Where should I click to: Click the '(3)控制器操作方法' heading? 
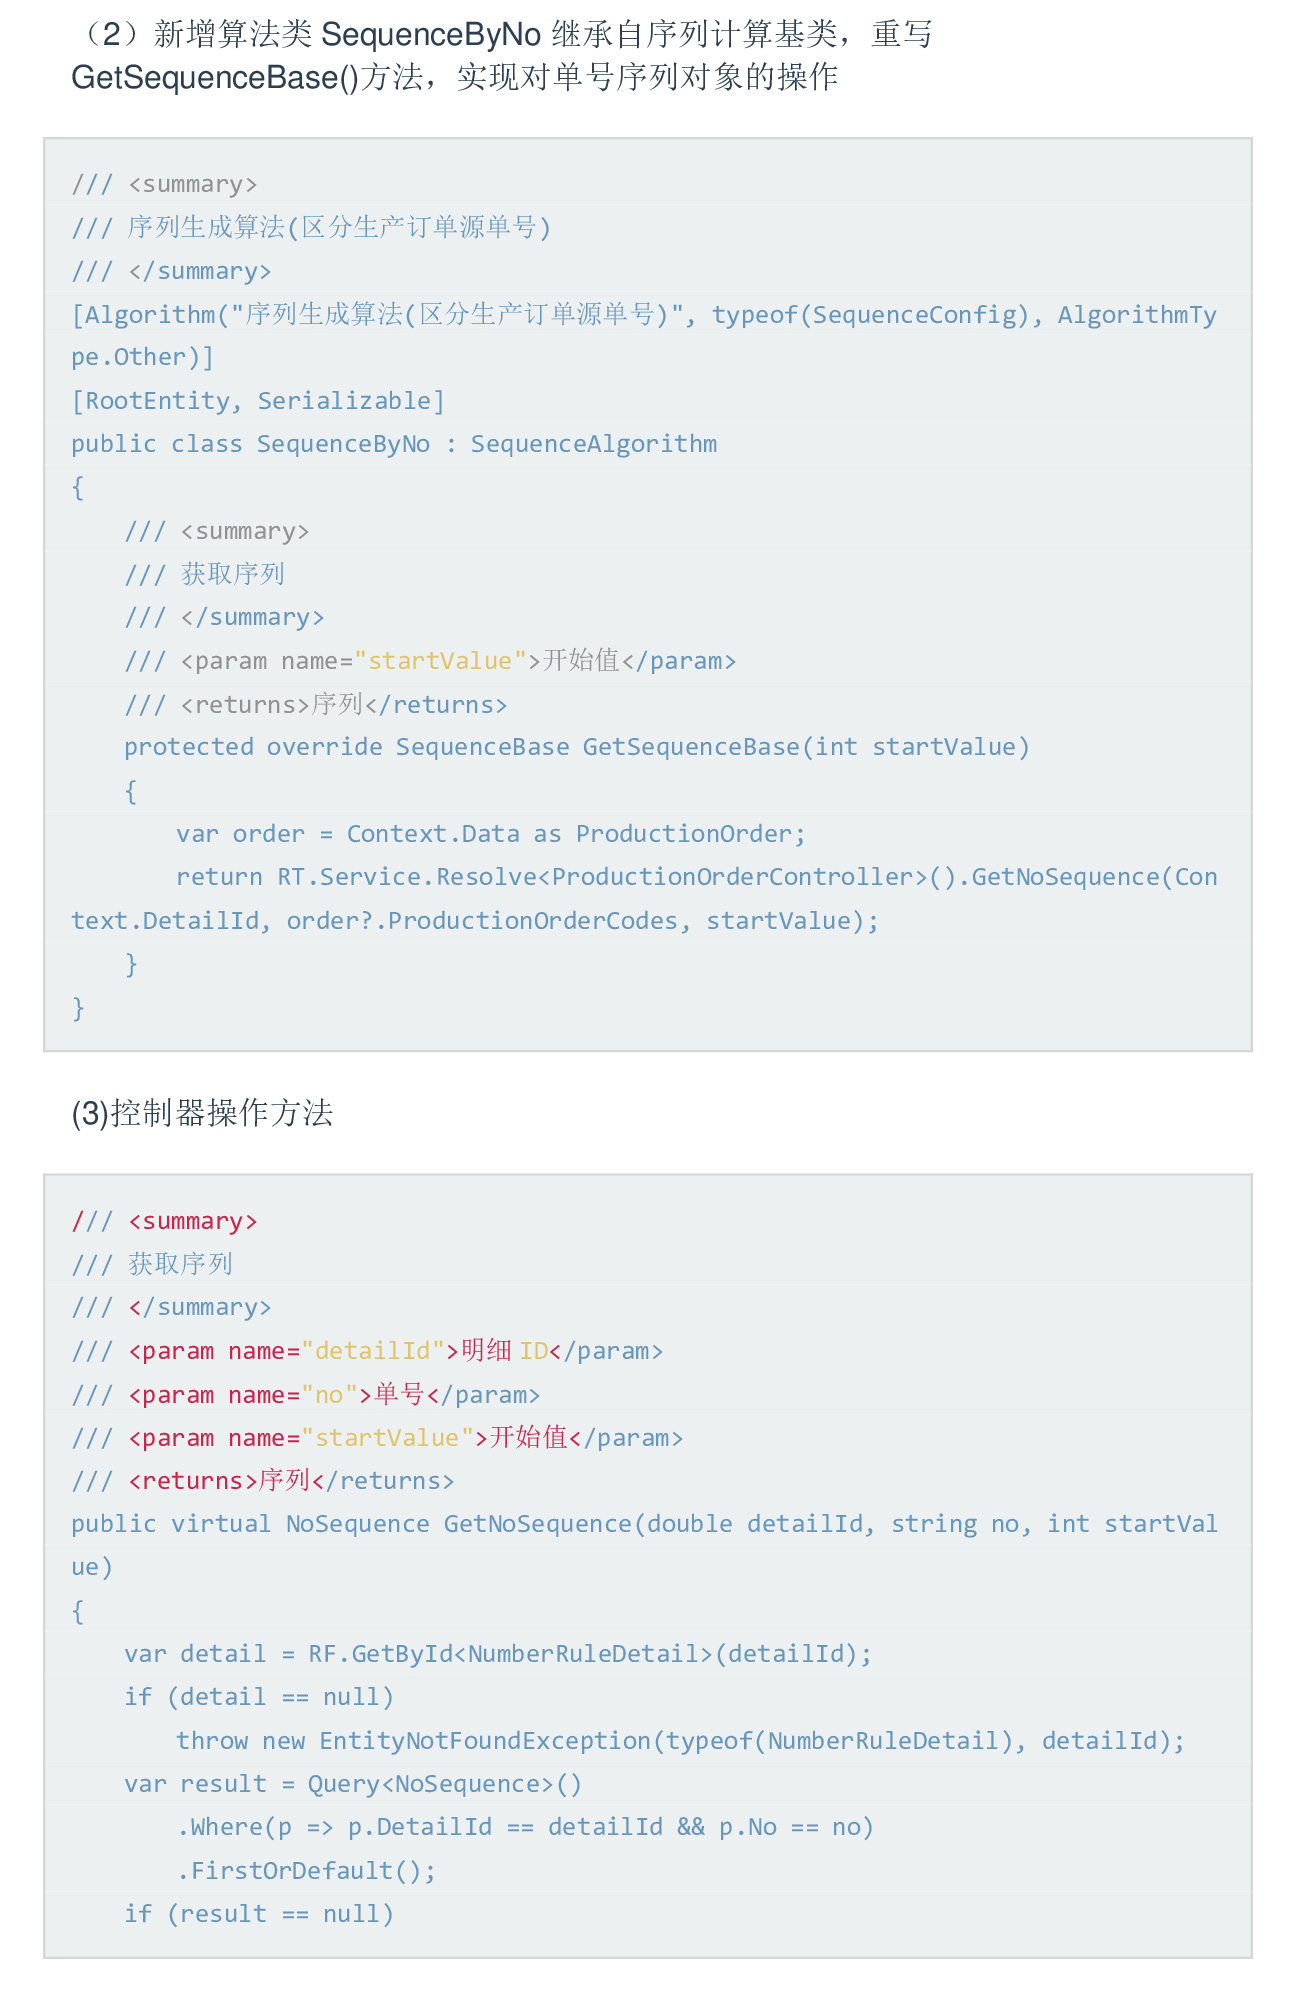pyautogui.click(x=202, y=1113)
